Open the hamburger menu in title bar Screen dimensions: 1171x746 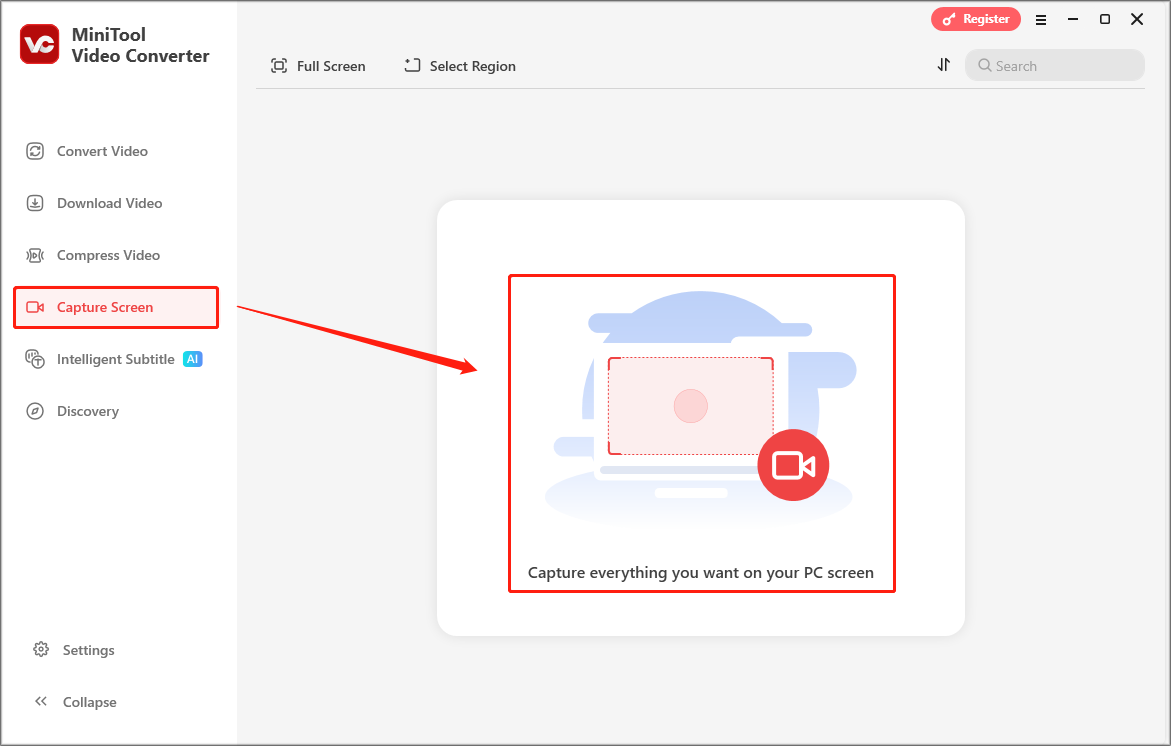(x=1041, y=19)
